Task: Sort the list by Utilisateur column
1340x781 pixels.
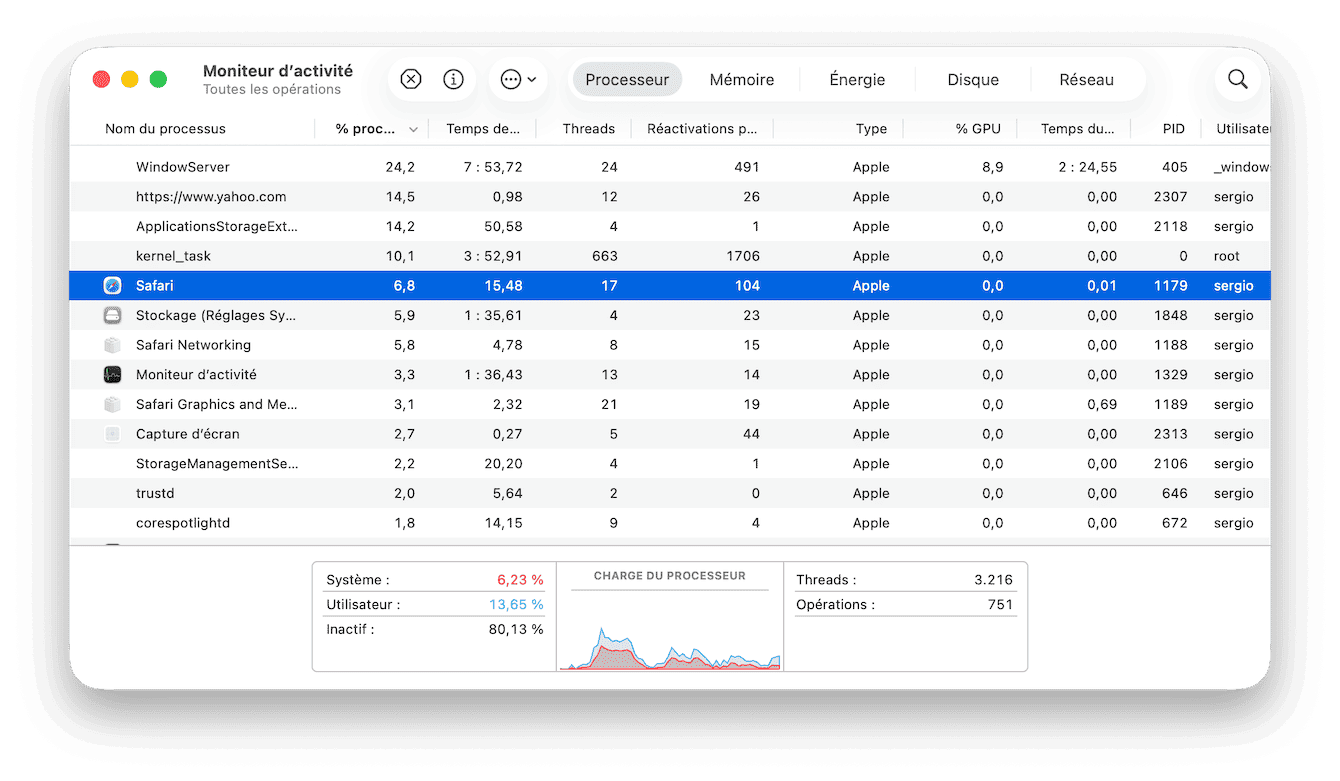Action: (x=1245, y=128)
